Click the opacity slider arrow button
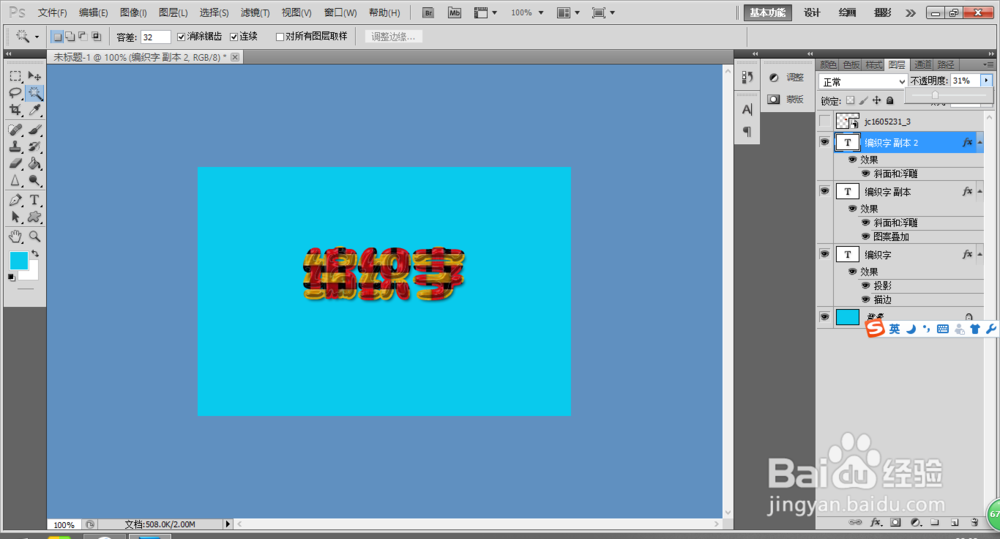This screenshot has width=1000, height=539. (987, 80)
